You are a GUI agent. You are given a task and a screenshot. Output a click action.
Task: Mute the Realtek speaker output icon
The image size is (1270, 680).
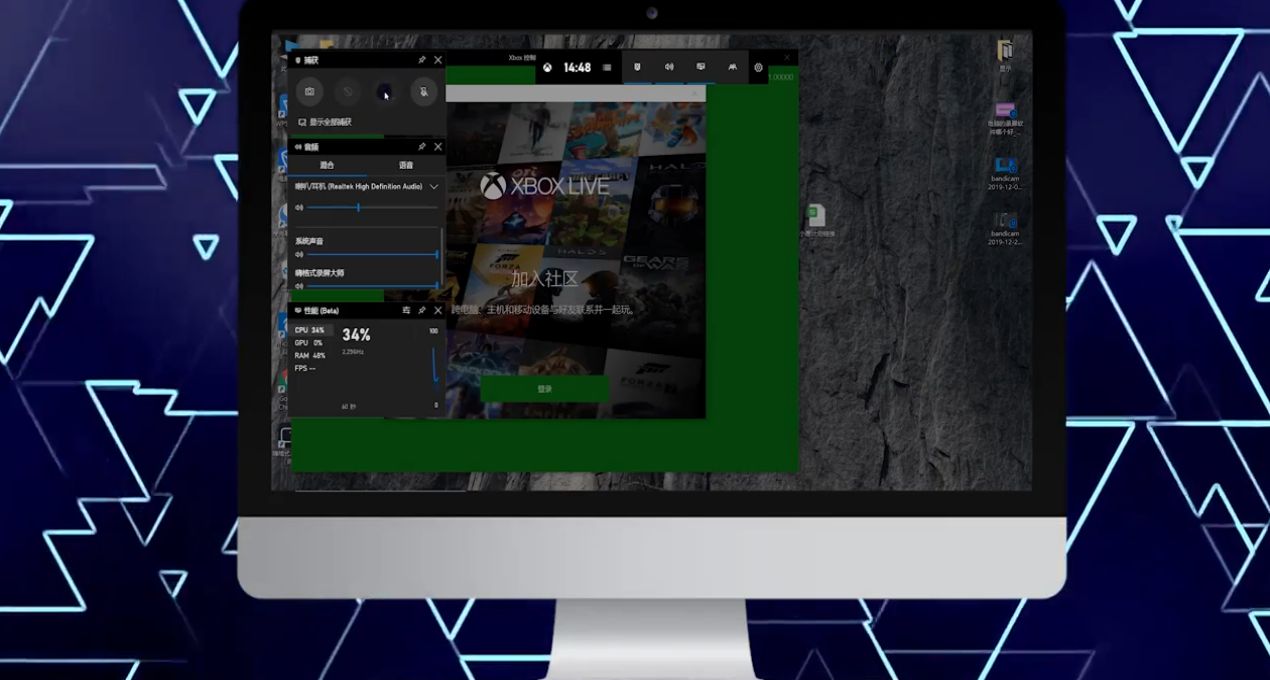(x=299, y=207)
